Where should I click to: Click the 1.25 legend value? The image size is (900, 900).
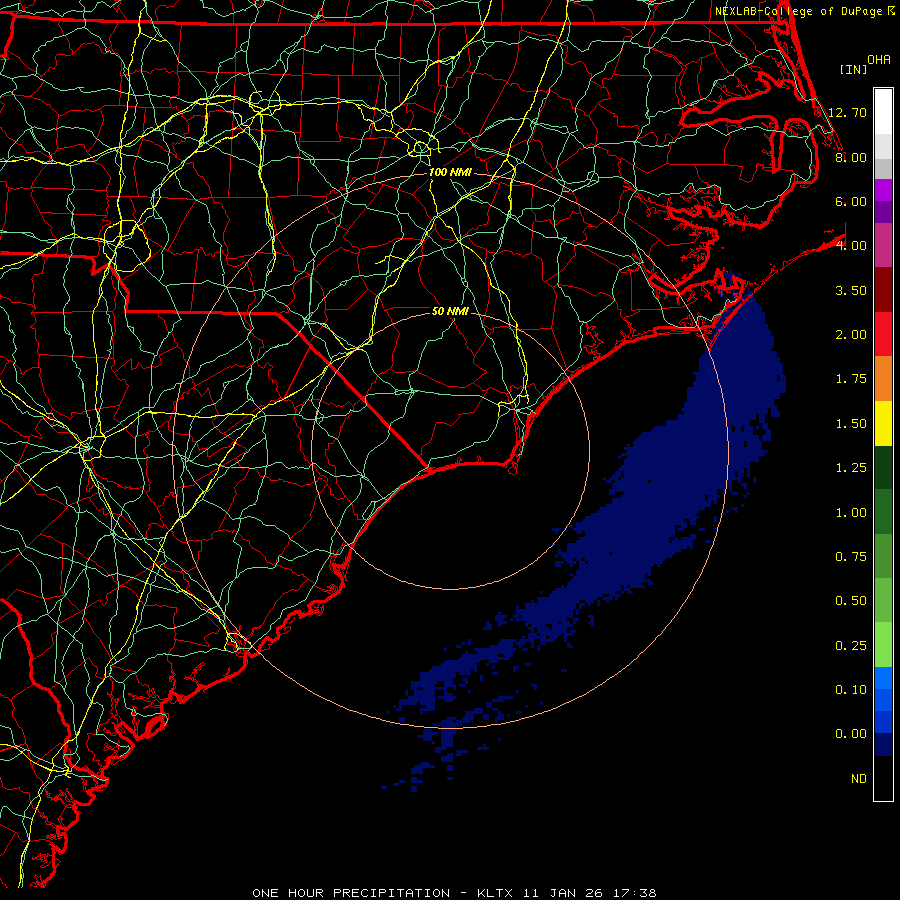click(x=851, y=468)
